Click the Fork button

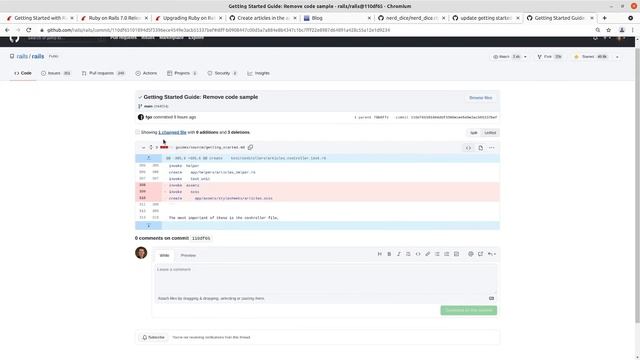point(550,57)
